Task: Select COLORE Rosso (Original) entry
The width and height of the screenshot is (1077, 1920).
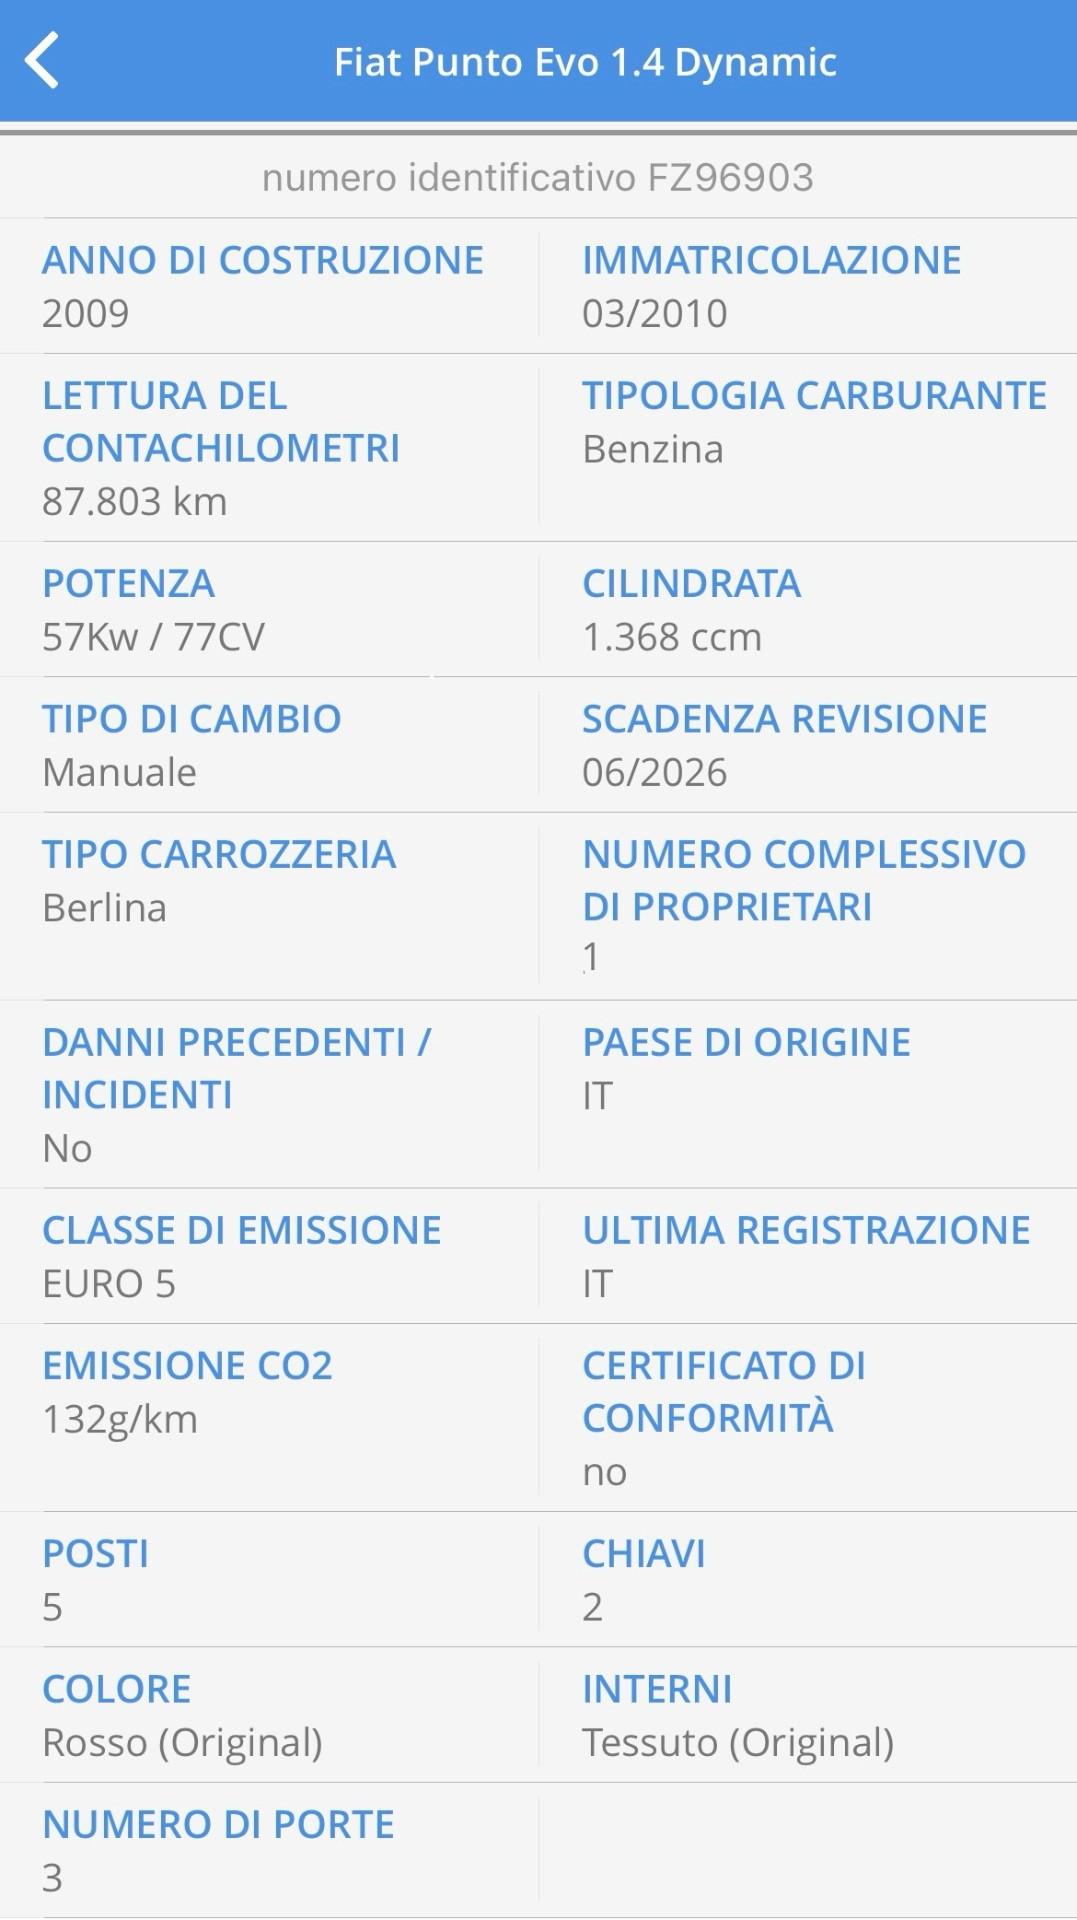Action: (182, 1715)
